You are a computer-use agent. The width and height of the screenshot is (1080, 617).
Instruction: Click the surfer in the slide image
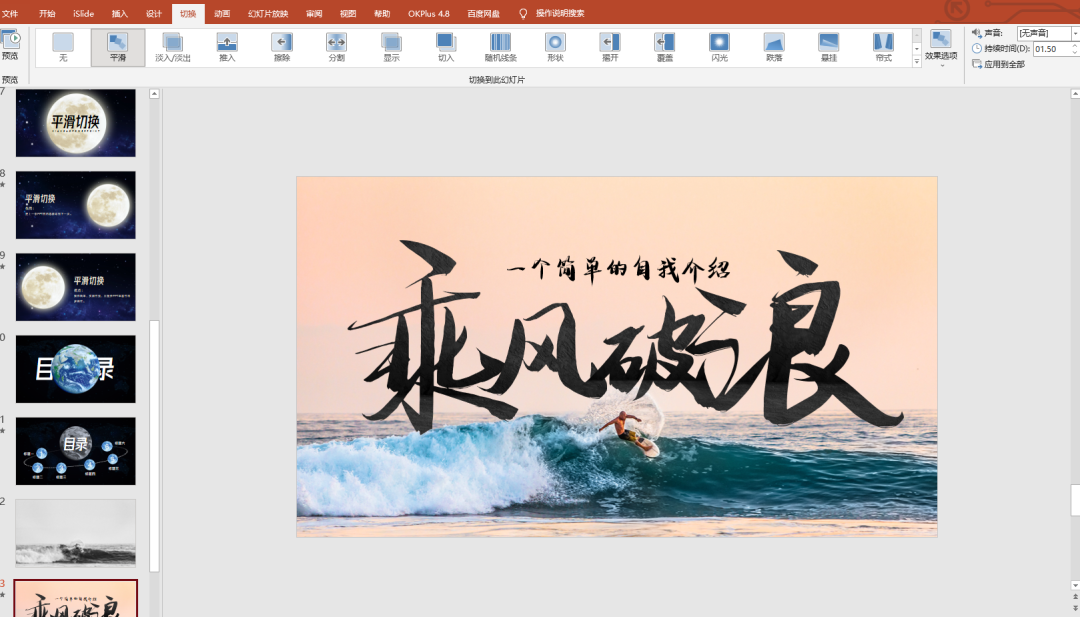coord(628,432)
